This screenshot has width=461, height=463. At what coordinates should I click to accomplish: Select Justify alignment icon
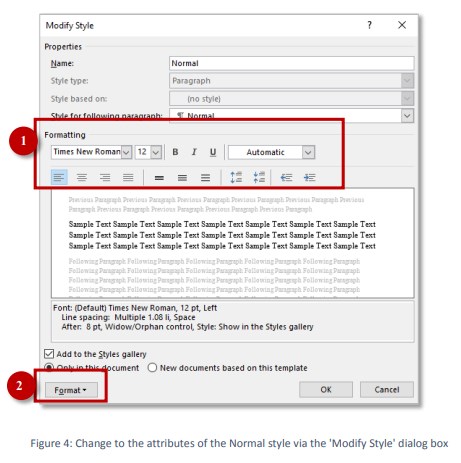click(128, 177)
